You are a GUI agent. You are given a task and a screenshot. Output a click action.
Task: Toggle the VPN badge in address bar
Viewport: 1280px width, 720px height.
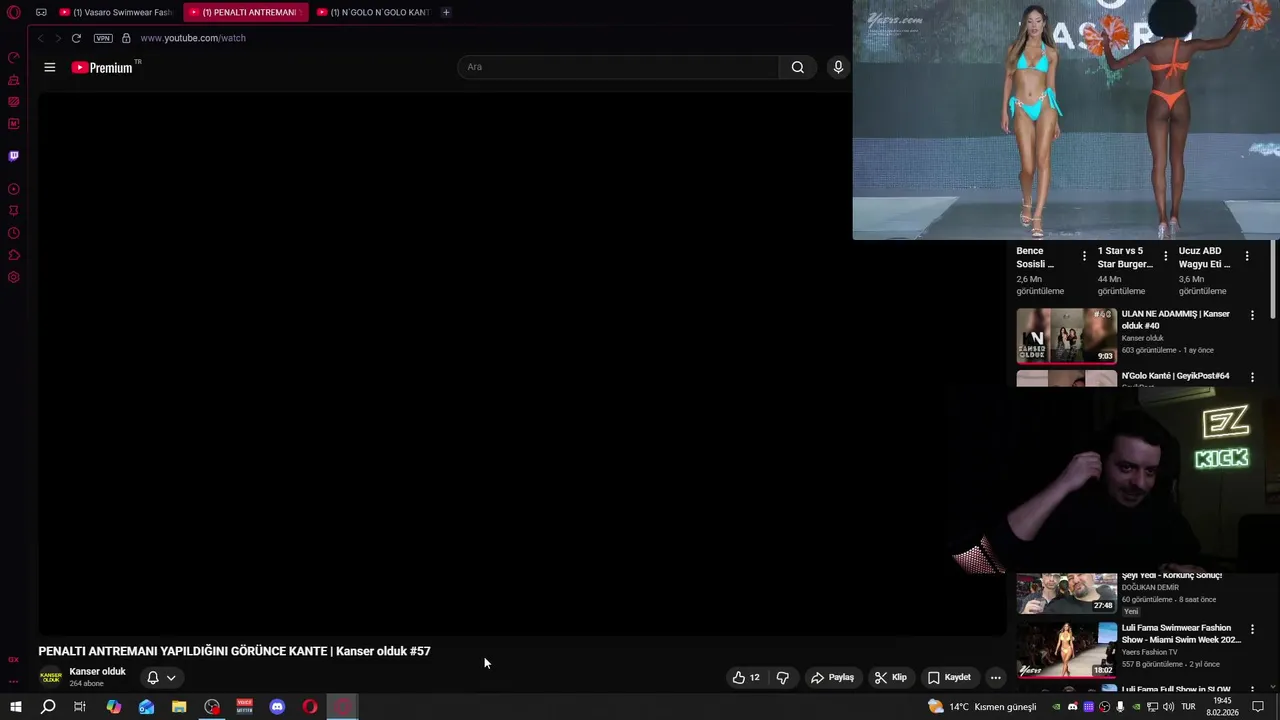[x=103, y=38]
